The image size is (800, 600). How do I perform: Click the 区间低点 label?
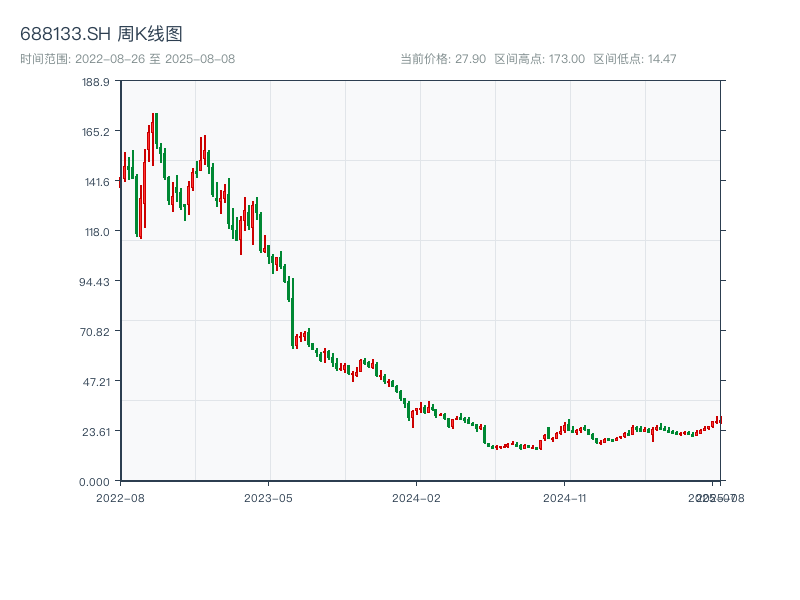pos(615,58)
